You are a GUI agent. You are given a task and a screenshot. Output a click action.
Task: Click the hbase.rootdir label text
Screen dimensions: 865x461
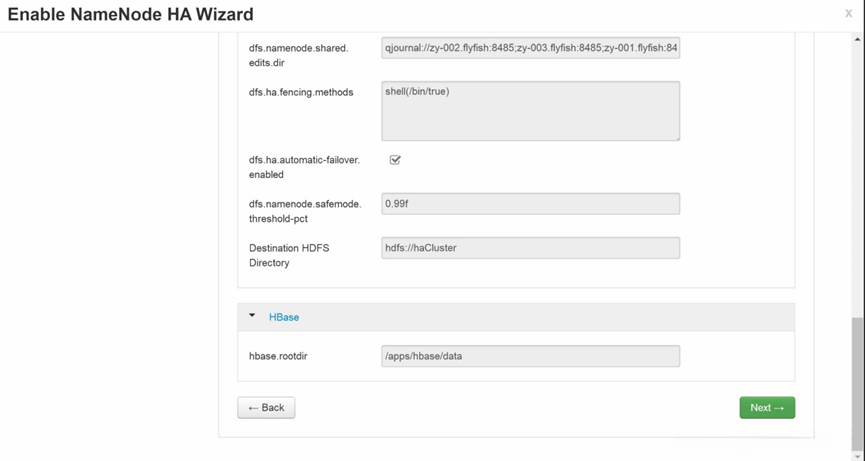(278, 356)
